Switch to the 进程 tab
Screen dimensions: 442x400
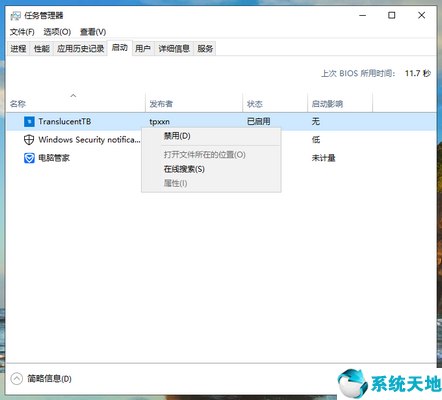[x=18, y=49]
